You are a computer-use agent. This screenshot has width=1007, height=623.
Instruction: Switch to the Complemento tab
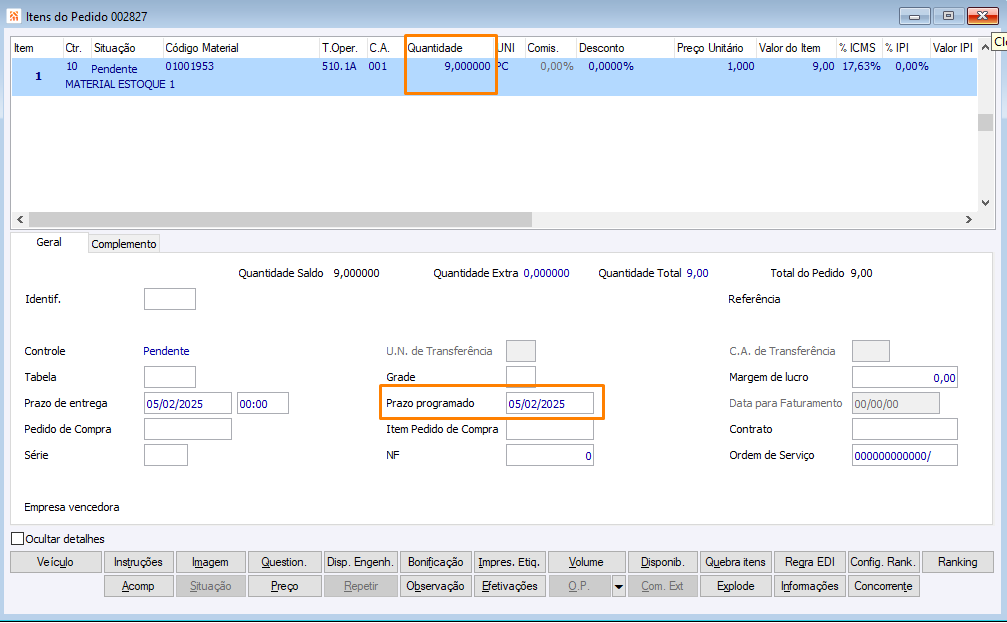tap(123, 244)
